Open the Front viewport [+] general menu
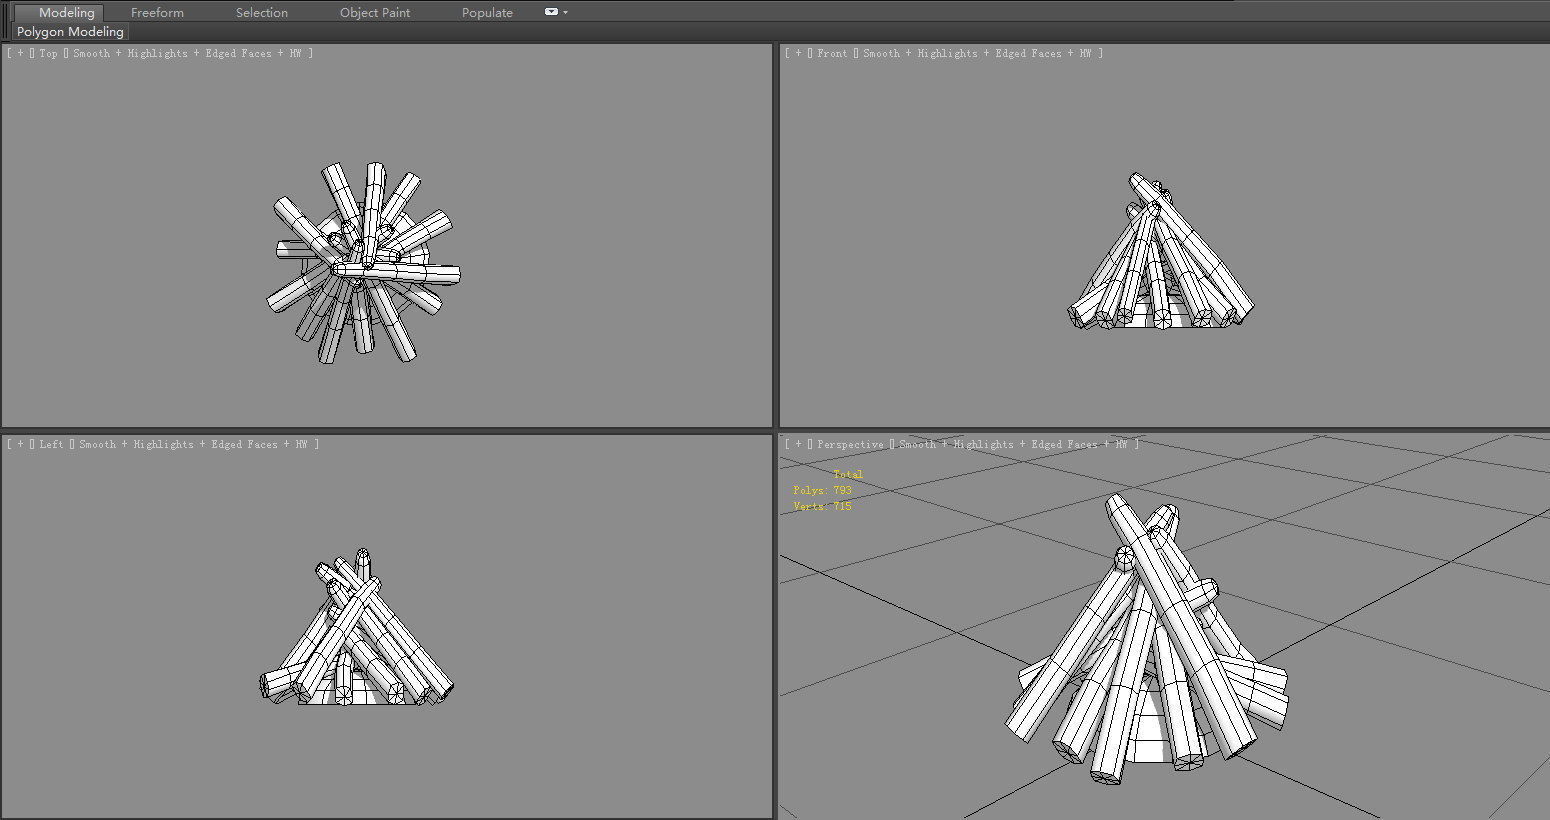The width and height of the screenshot is (1550, 820). tap(799, 53)
